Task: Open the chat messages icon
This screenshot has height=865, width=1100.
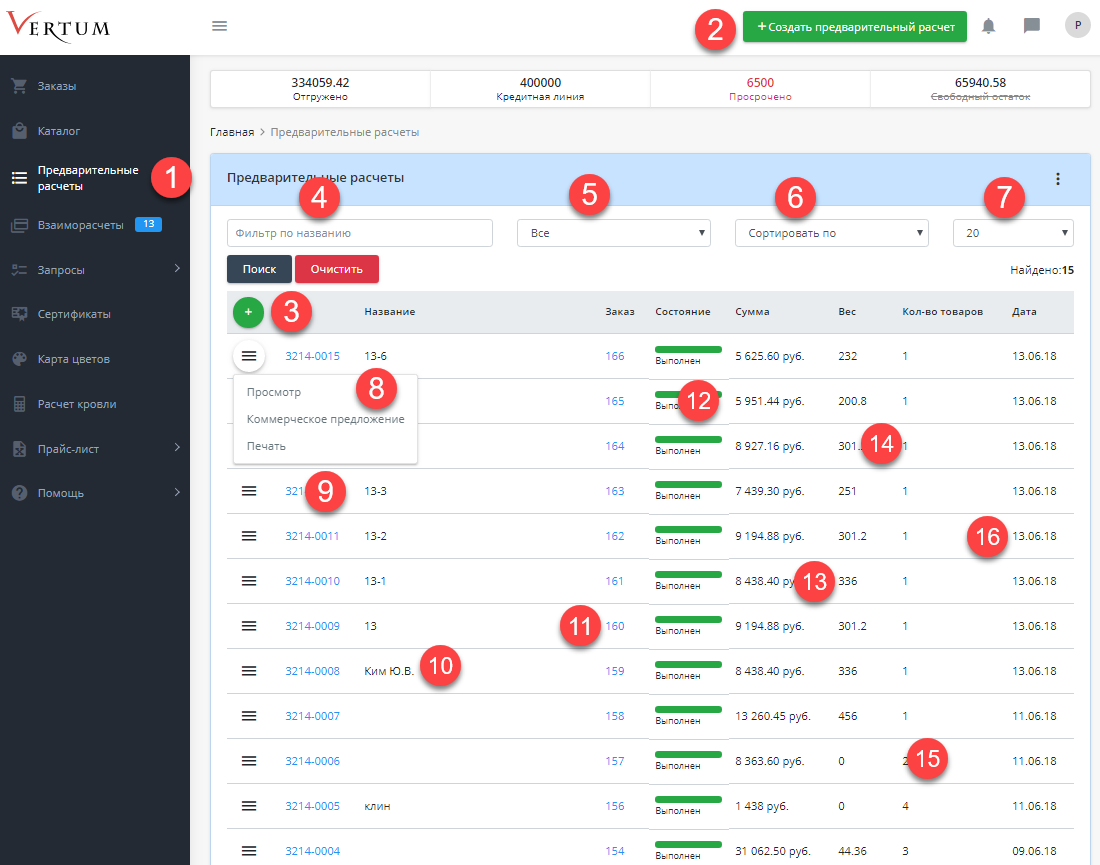Action: point(1032,26)
